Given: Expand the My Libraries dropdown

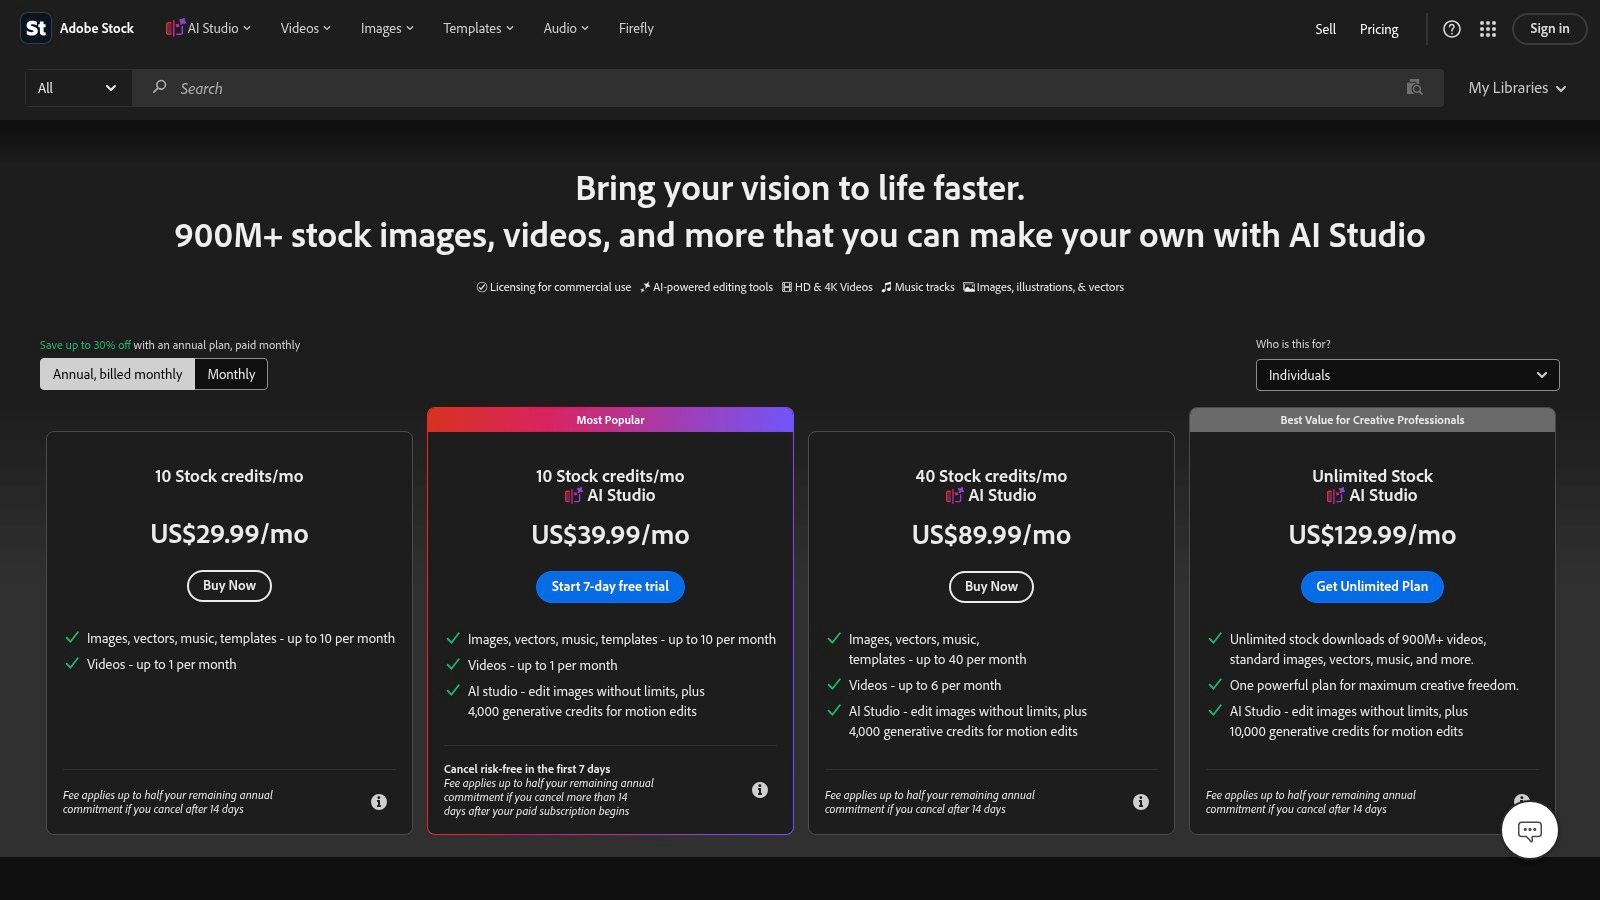Looking at the screenshot, I should [x=1517, y=88].
